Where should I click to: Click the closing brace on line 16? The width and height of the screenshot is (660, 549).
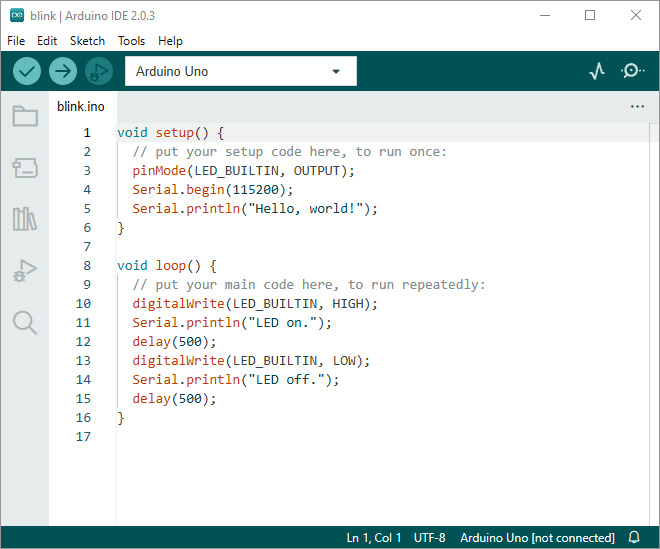(x=121, y=418)
